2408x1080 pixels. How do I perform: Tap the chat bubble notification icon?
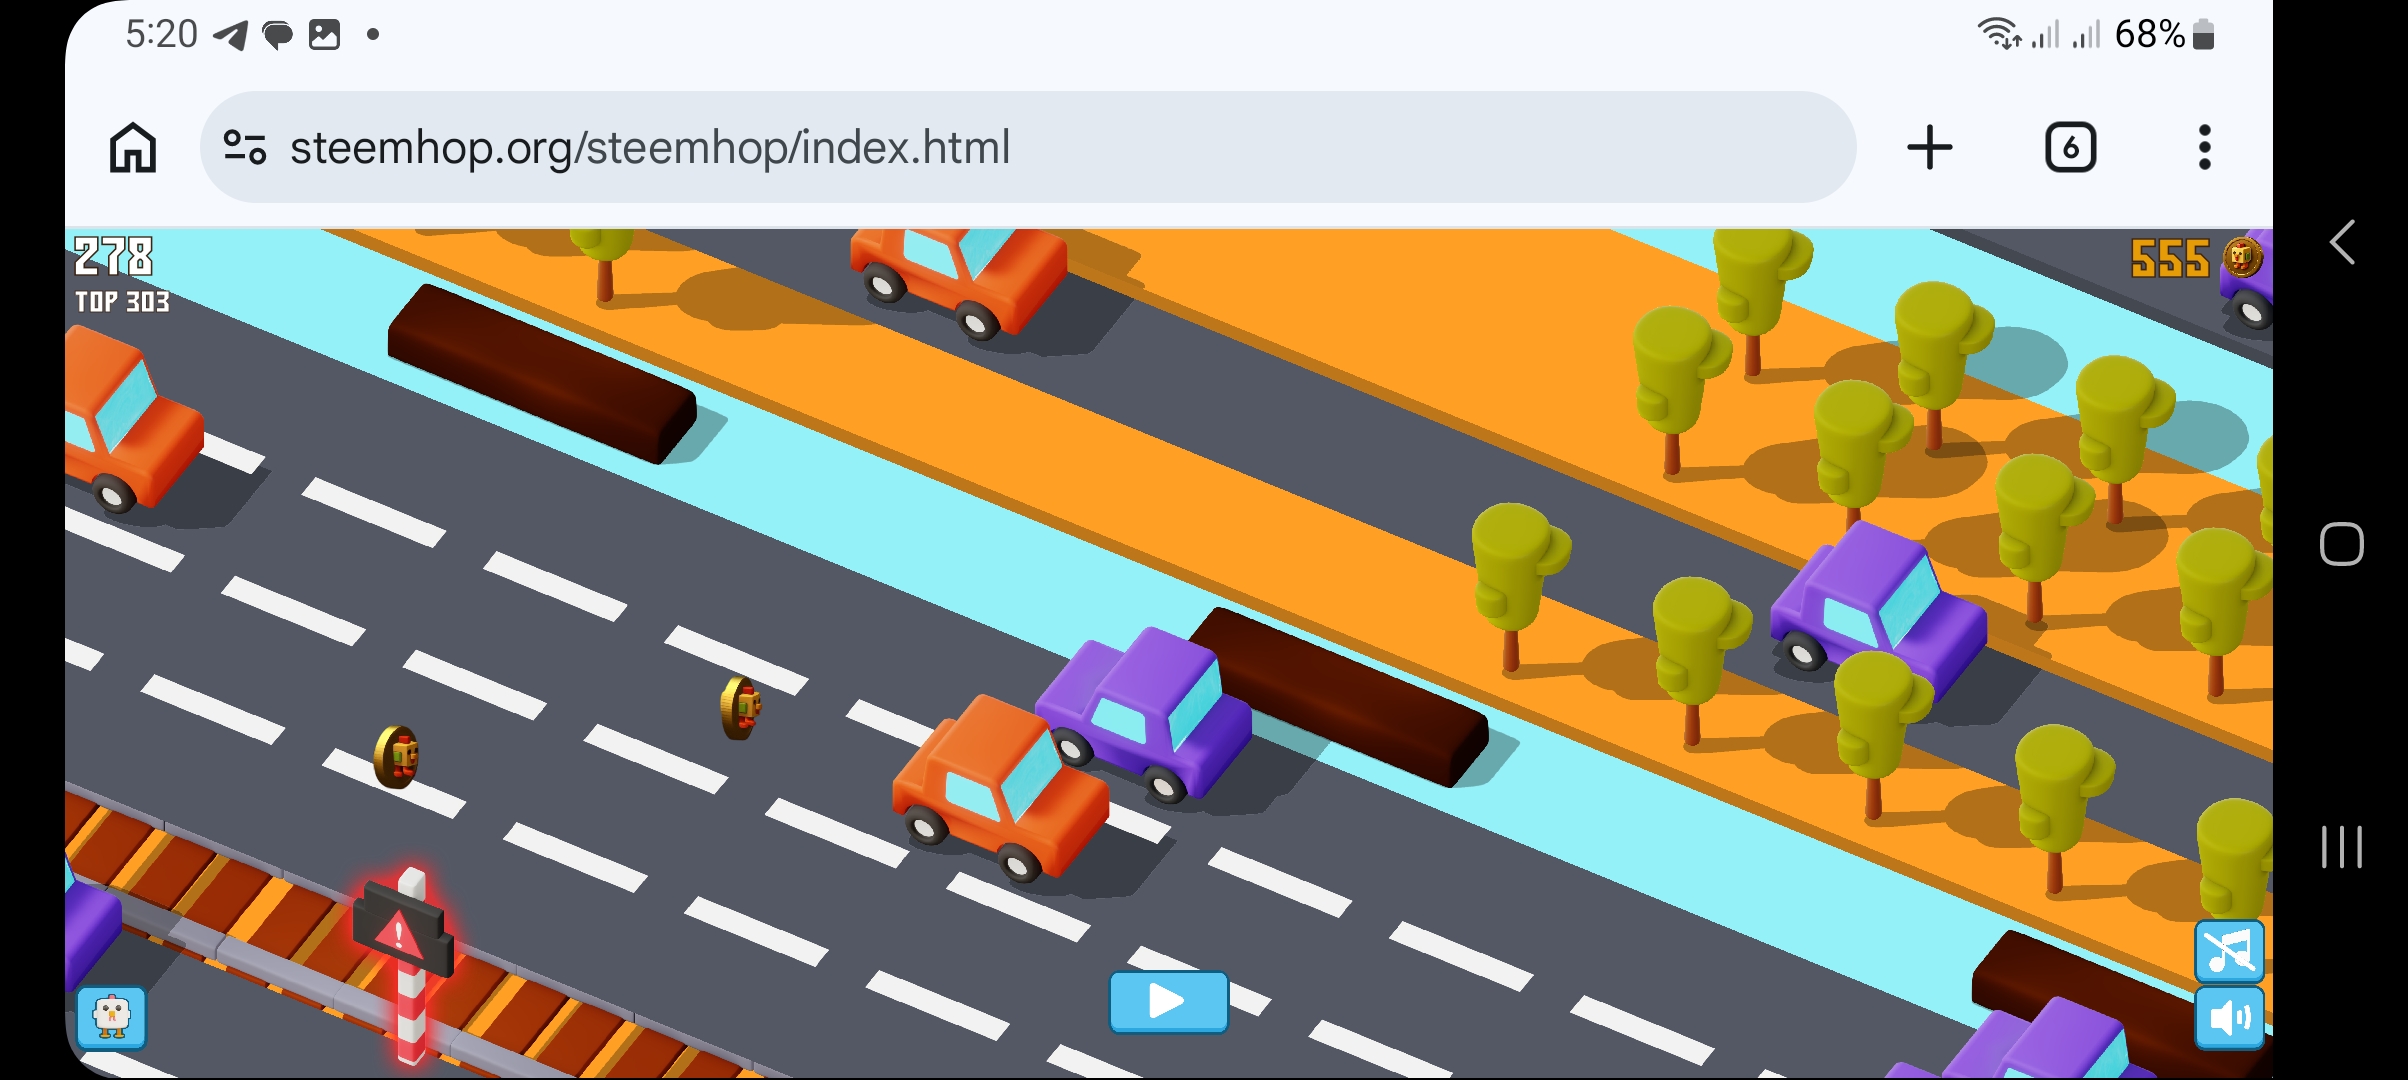point(277,35)
